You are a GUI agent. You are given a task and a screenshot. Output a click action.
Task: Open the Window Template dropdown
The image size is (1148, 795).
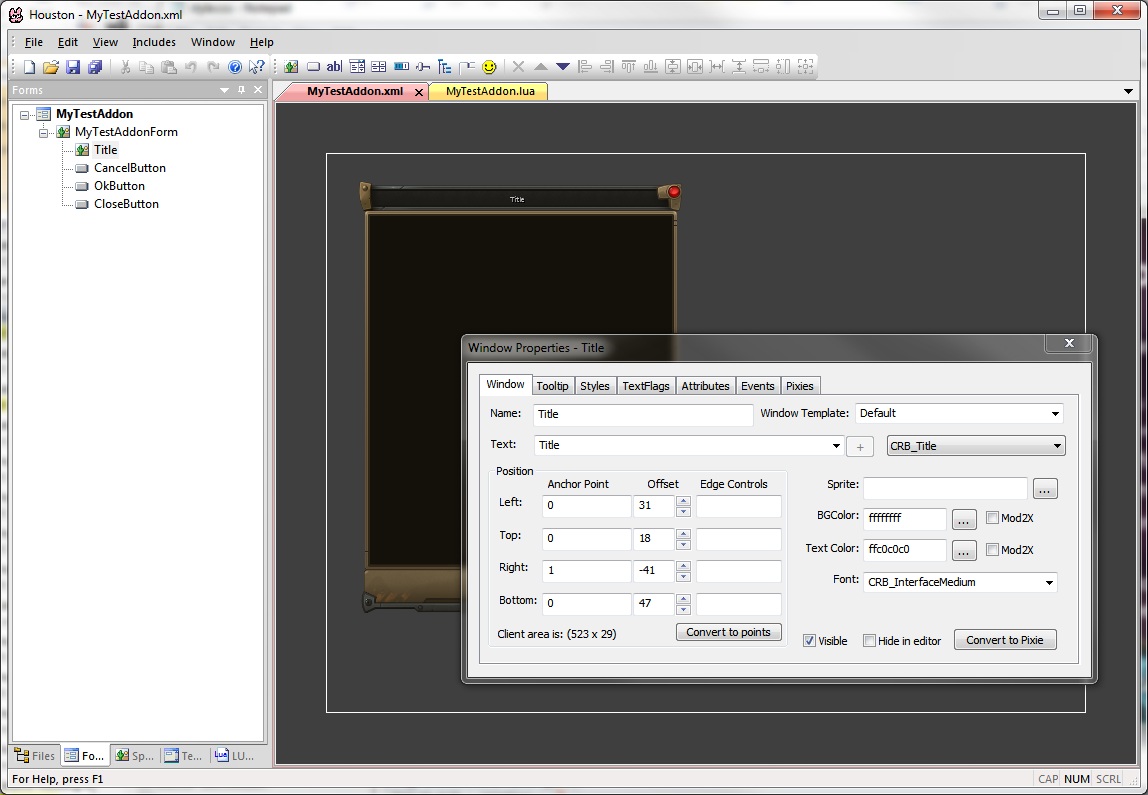click(x=1055, y=413)
